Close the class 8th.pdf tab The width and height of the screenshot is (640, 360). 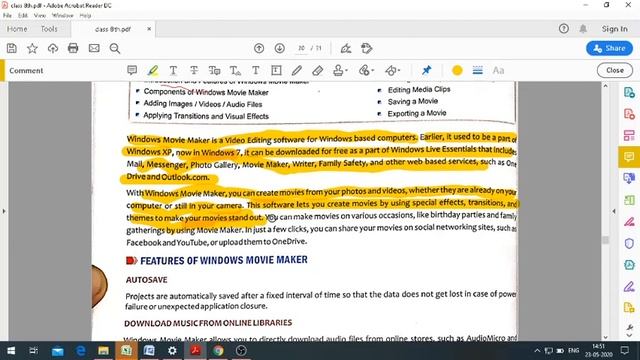pos(149,29)
